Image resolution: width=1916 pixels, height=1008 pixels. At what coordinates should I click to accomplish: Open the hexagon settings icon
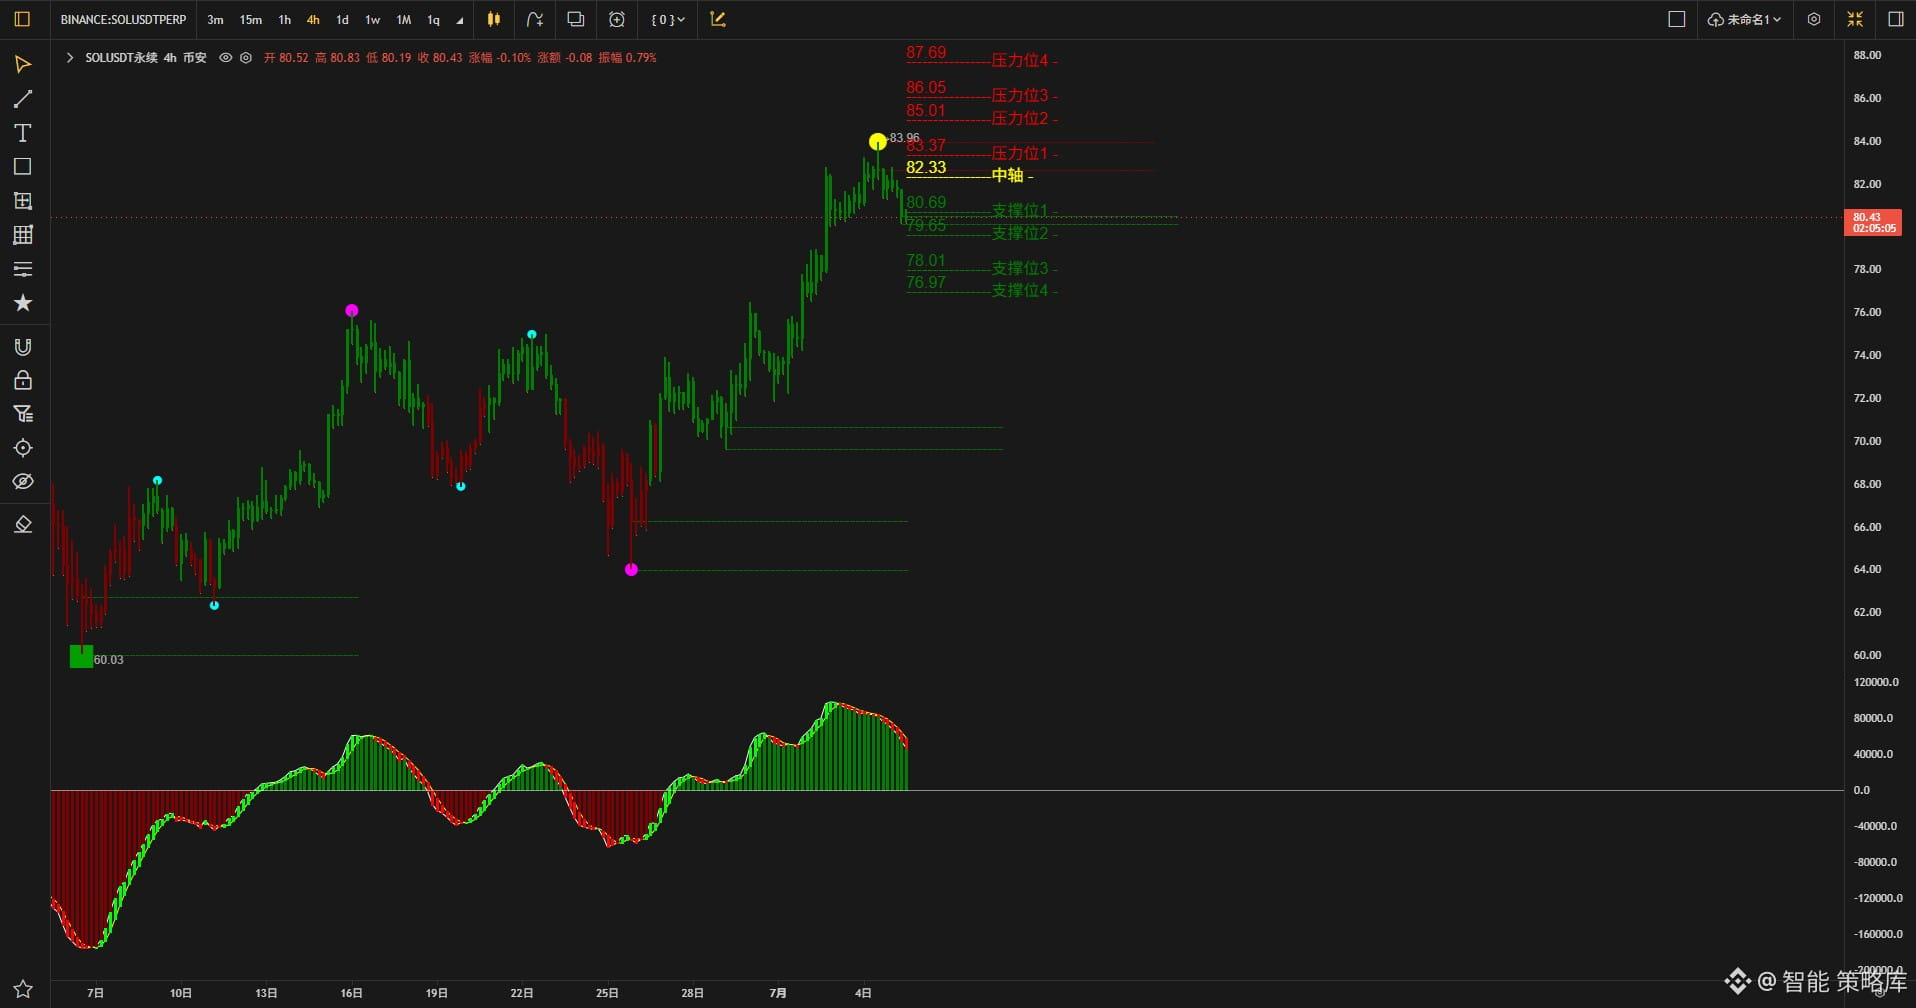1814,19
